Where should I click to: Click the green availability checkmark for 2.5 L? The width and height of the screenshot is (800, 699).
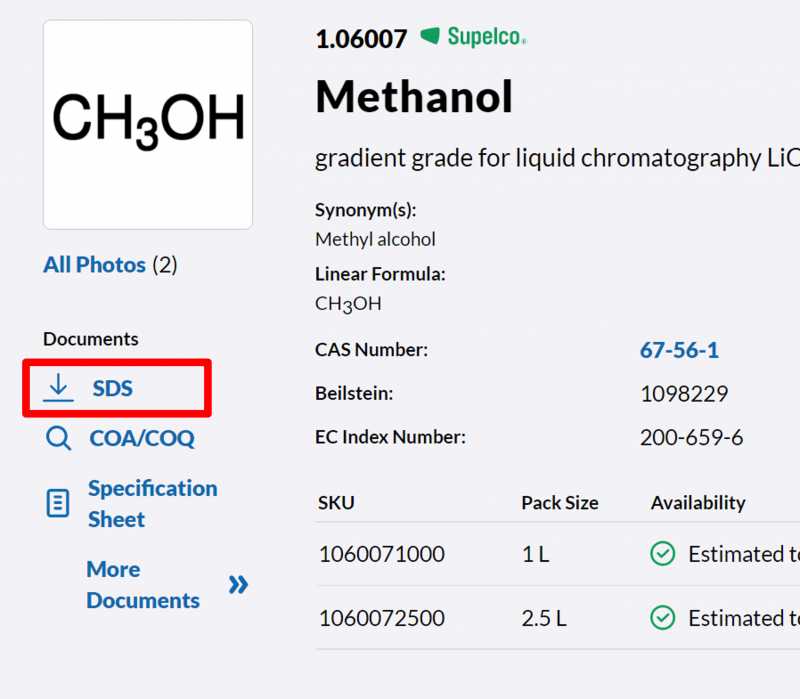pyautogui.click(x=662, y=618)
